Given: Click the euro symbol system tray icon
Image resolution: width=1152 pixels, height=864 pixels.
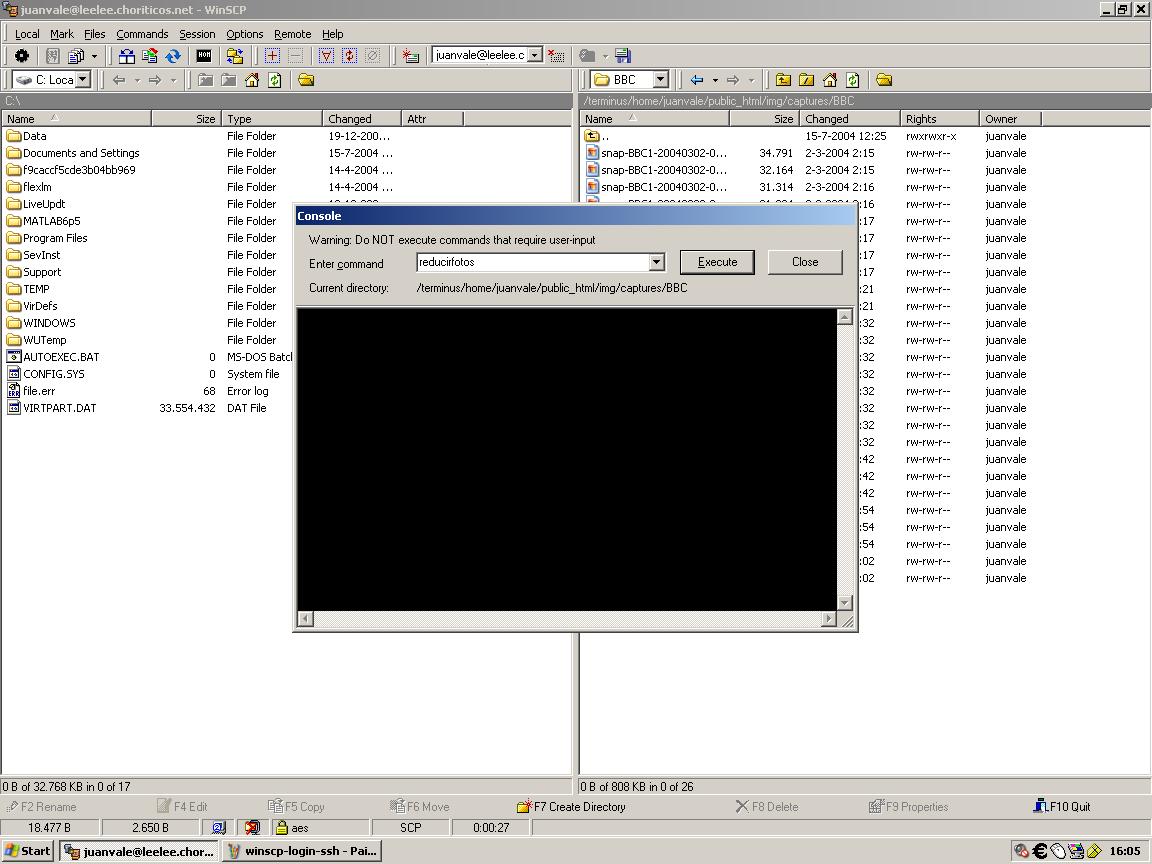Looking at the screenshot, I should coord(1040,851).
